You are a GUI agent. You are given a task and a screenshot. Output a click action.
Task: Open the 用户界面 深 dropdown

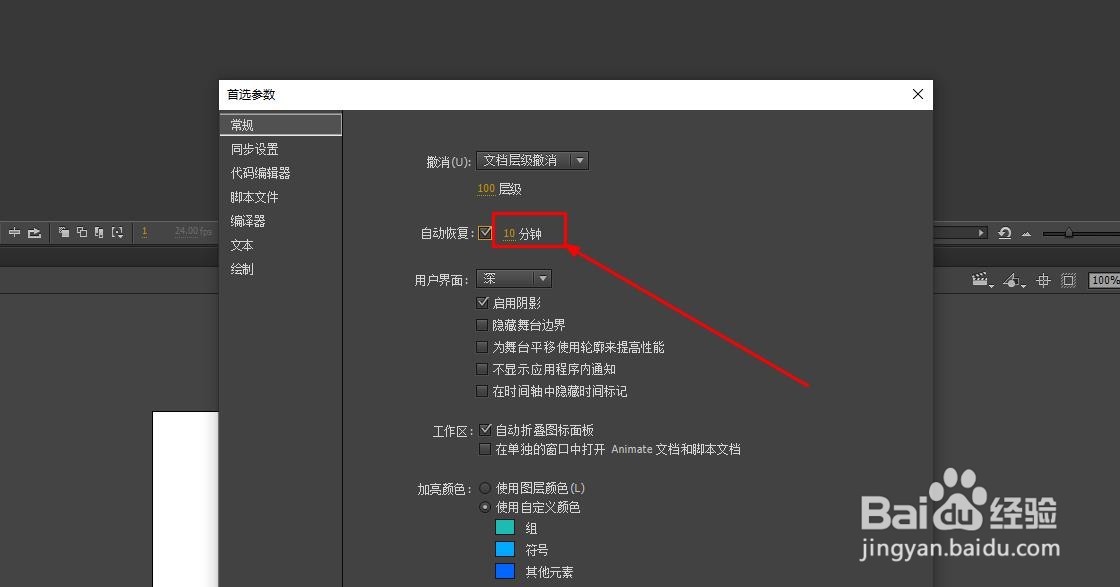pos(514,279)
